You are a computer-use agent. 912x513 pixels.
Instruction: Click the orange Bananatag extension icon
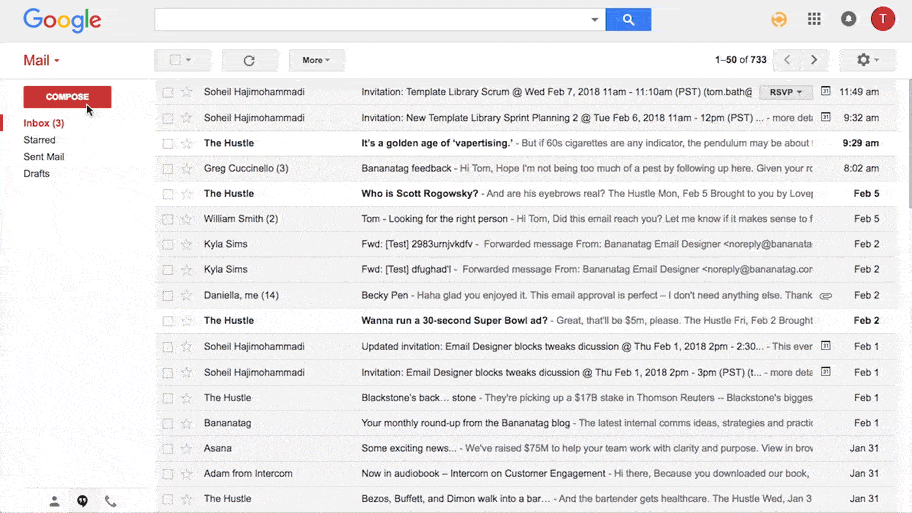779,19
